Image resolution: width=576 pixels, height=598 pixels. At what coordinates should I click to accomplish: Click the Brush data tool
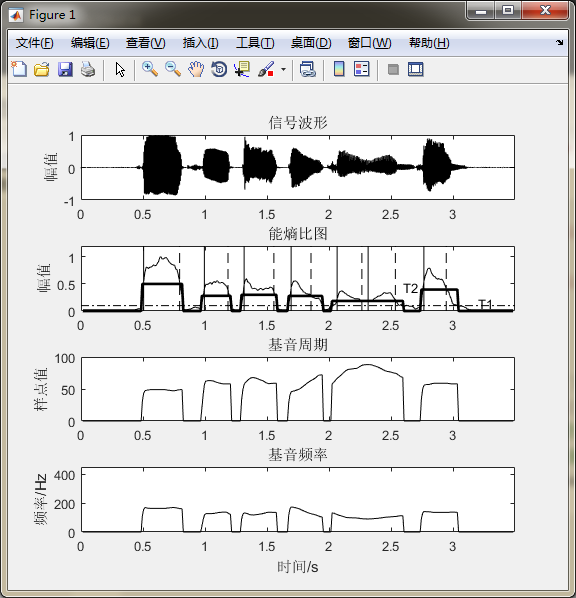[x=266, y=70]
